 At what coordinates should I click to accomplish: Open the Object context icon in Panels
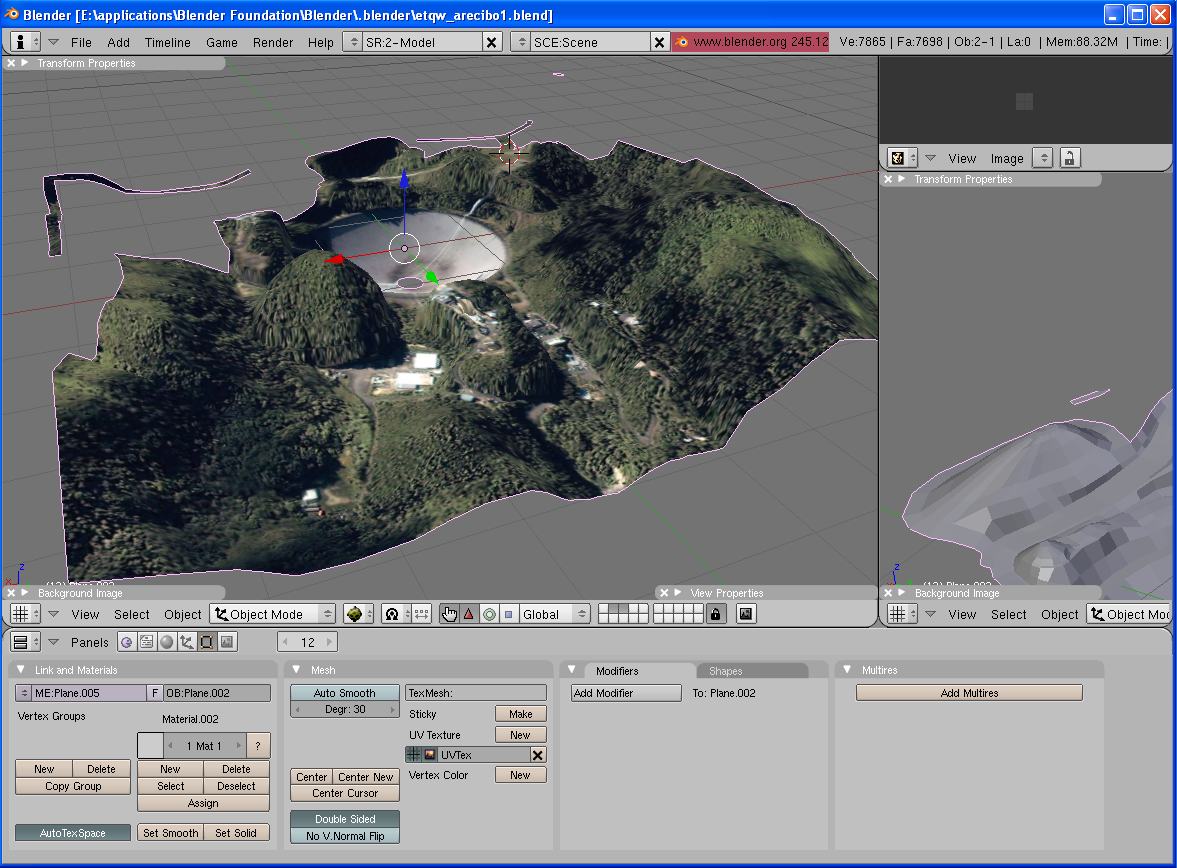(x=187, y=642)
